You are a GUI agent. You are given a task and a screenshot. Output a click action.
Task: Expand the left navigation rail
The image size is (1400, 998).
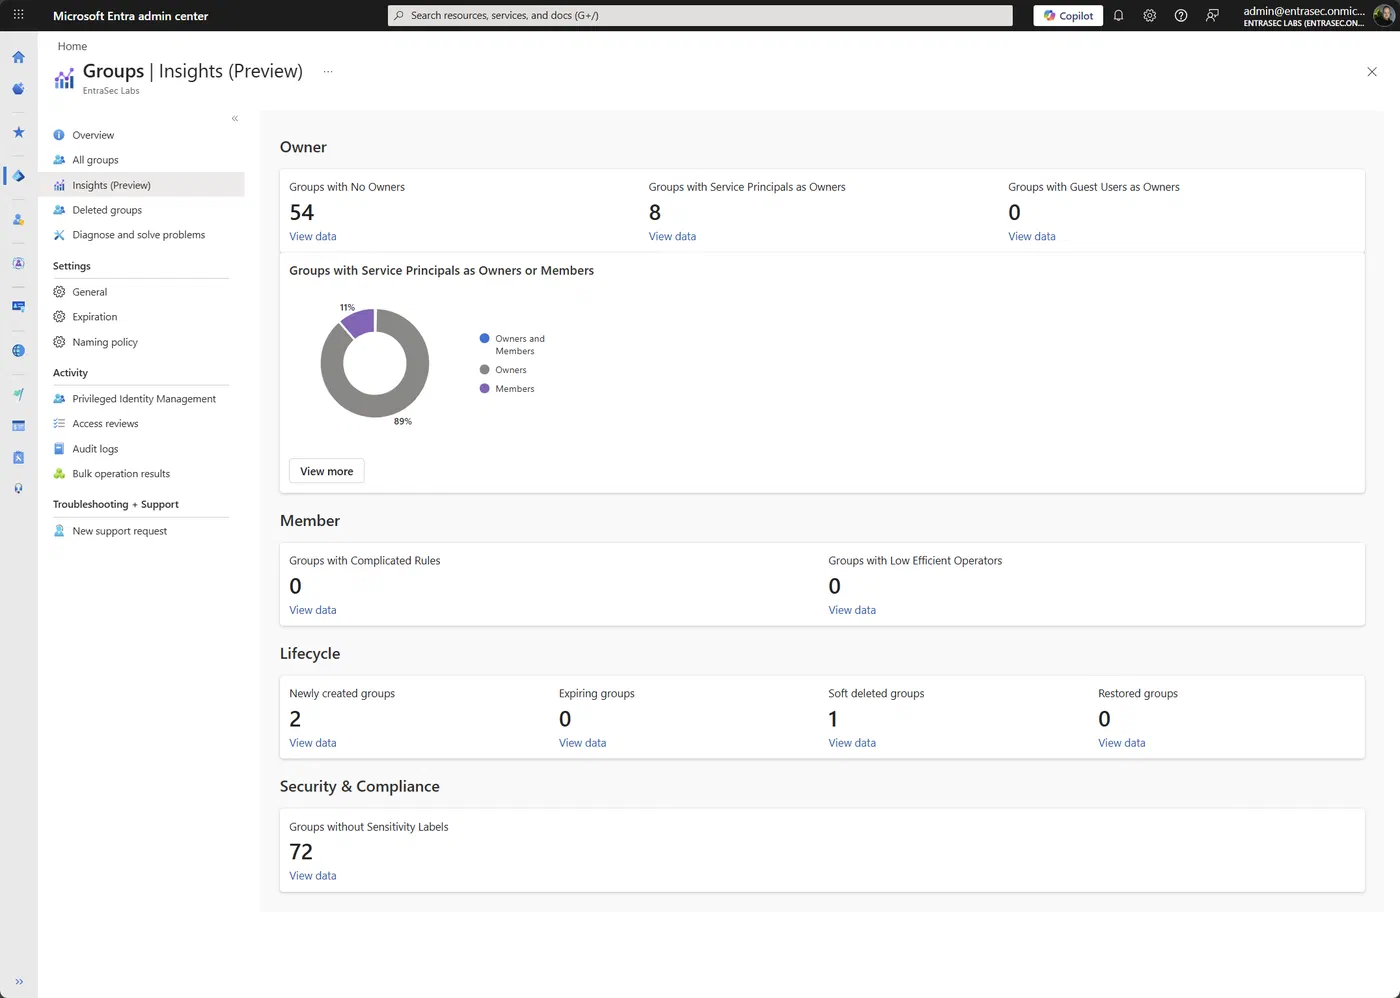coord(18,982)
